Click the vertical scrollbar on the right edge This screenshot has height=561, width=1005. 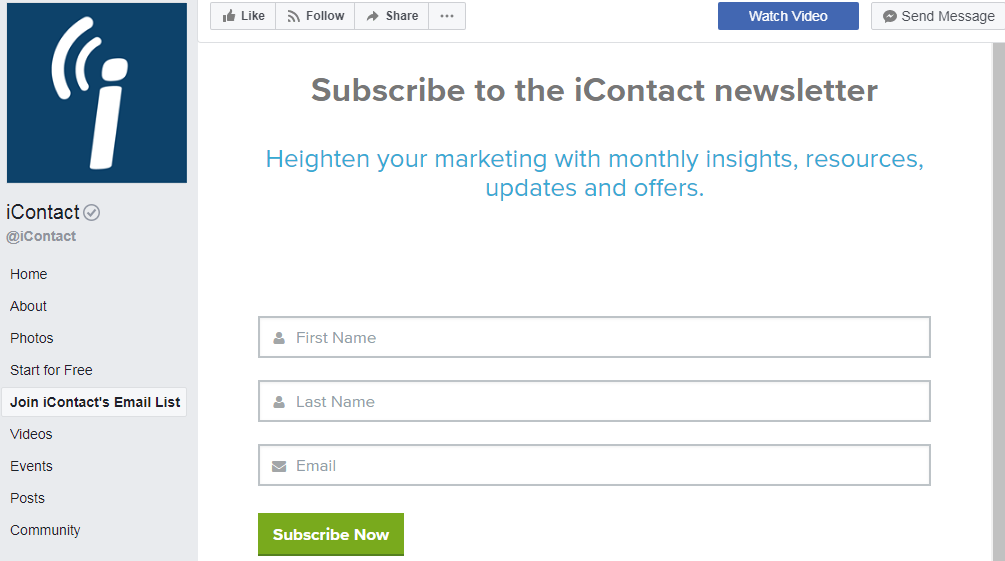[999, 301]
